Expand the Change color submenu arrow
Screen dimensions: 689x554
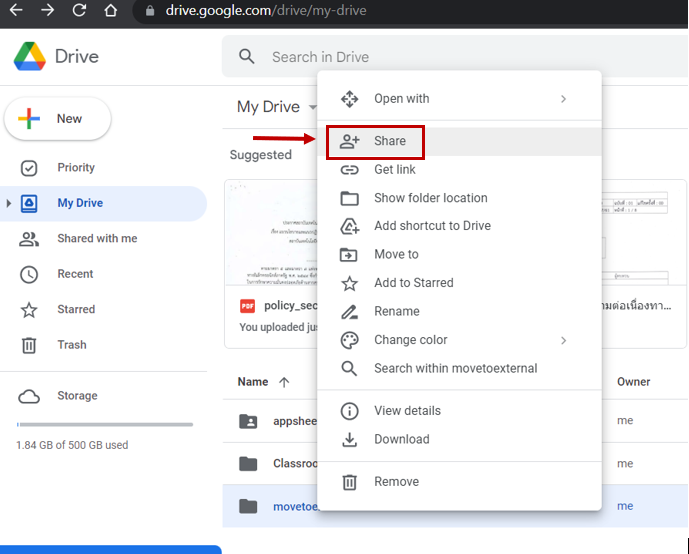(x=563, y=340)
